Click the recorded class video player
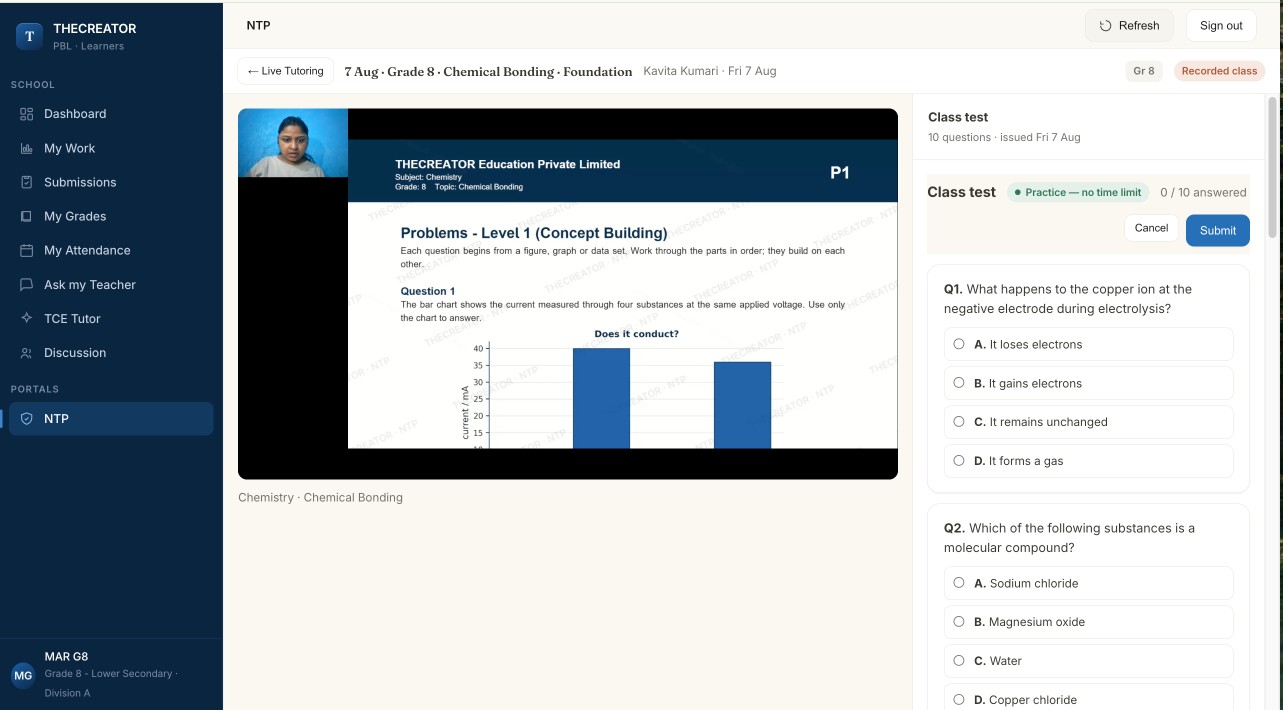This screenshot has height=710, width=1283. pyautogui.click(x=568, y=294)
